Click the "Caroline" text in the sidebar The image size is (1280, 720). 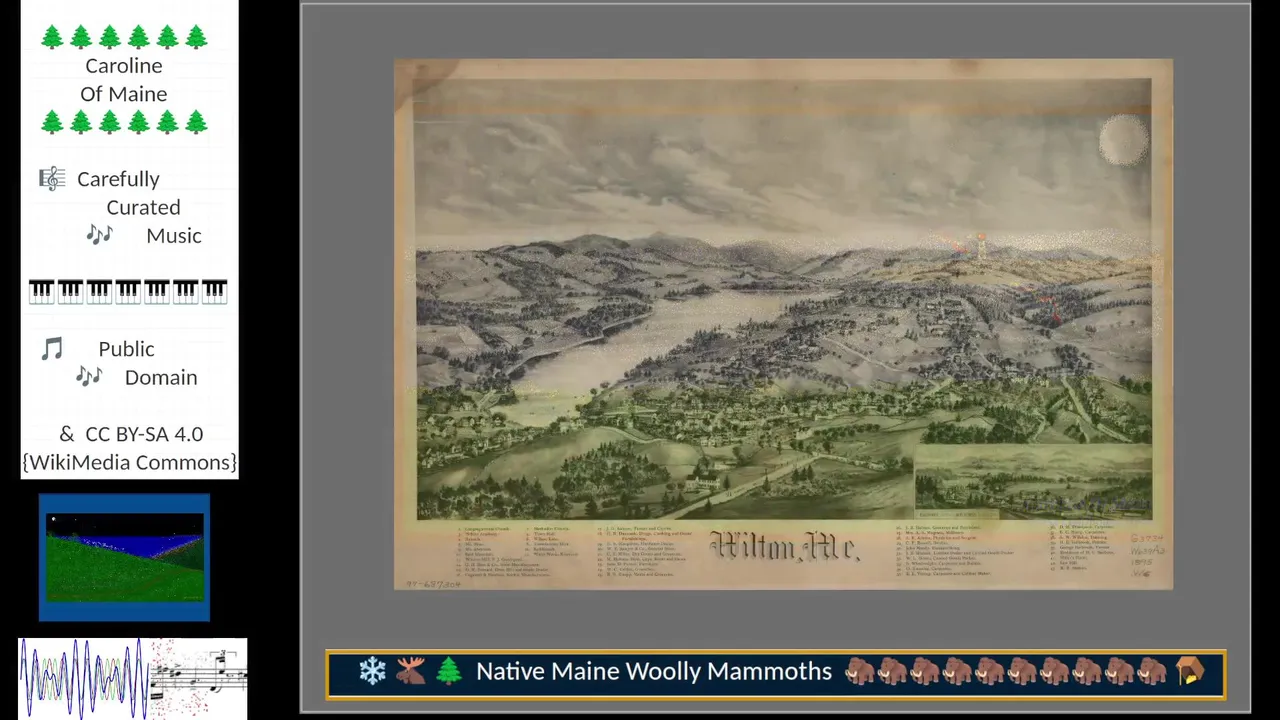[124, 66]
